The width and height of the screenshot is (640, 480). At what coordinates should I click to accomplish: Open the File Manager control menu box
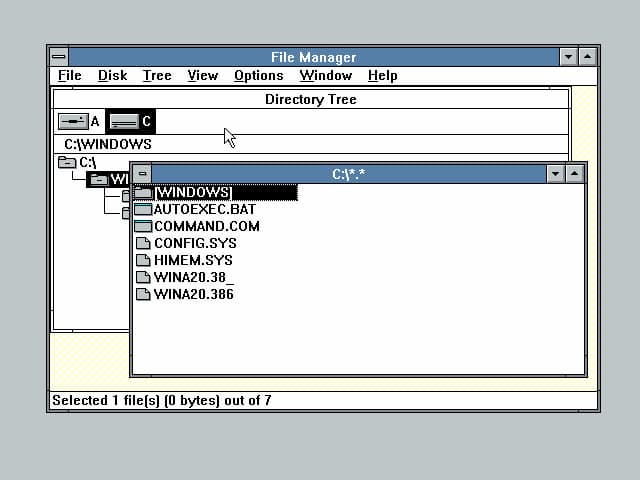click(59, 57)
